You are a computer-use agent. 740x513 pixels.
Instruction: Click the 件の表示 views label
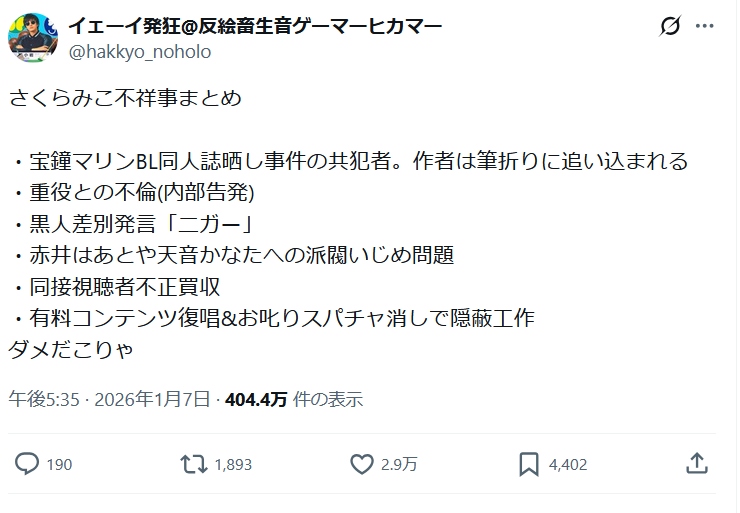[x=328, y=399]
